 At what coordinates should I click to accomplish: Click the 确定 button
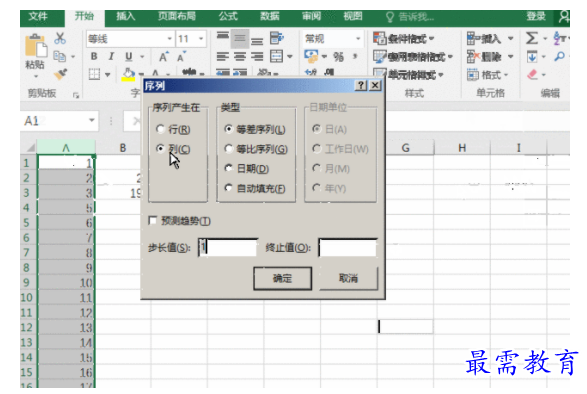(x=283, y=278)
